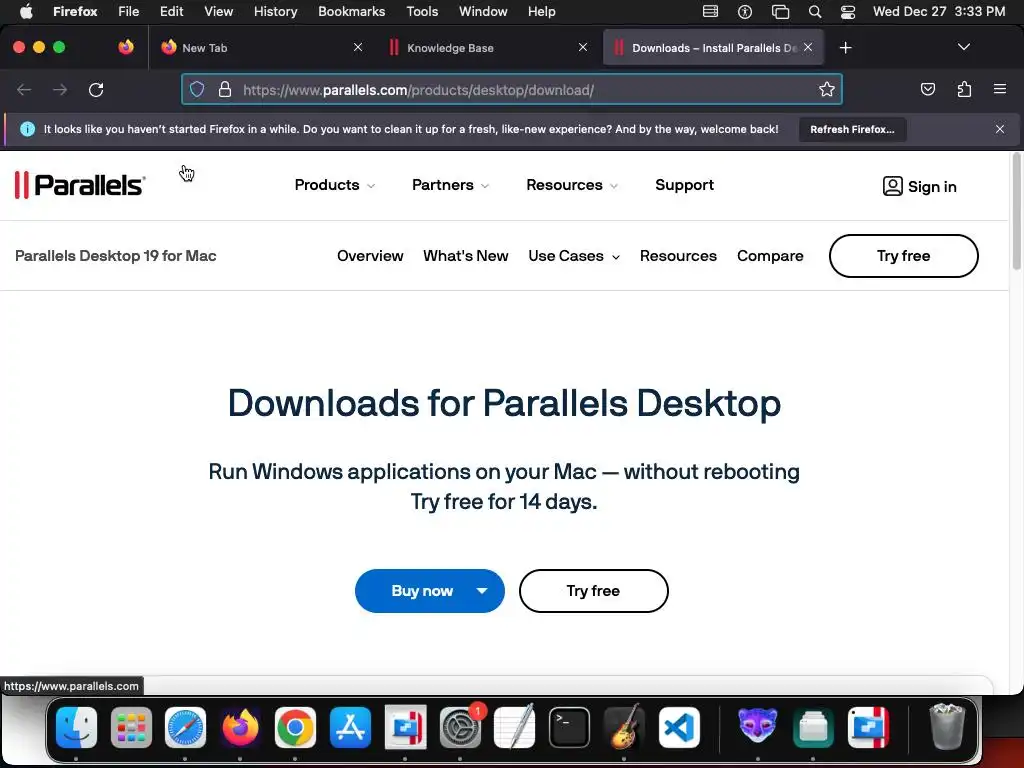
Task: Open the Compare link
Action: click(x=770, y=256)
